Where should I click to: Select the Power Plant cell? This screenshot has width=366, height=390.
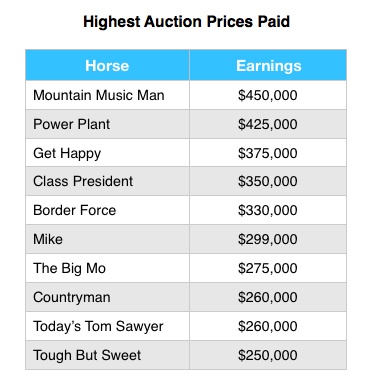[x=107, y=124]
